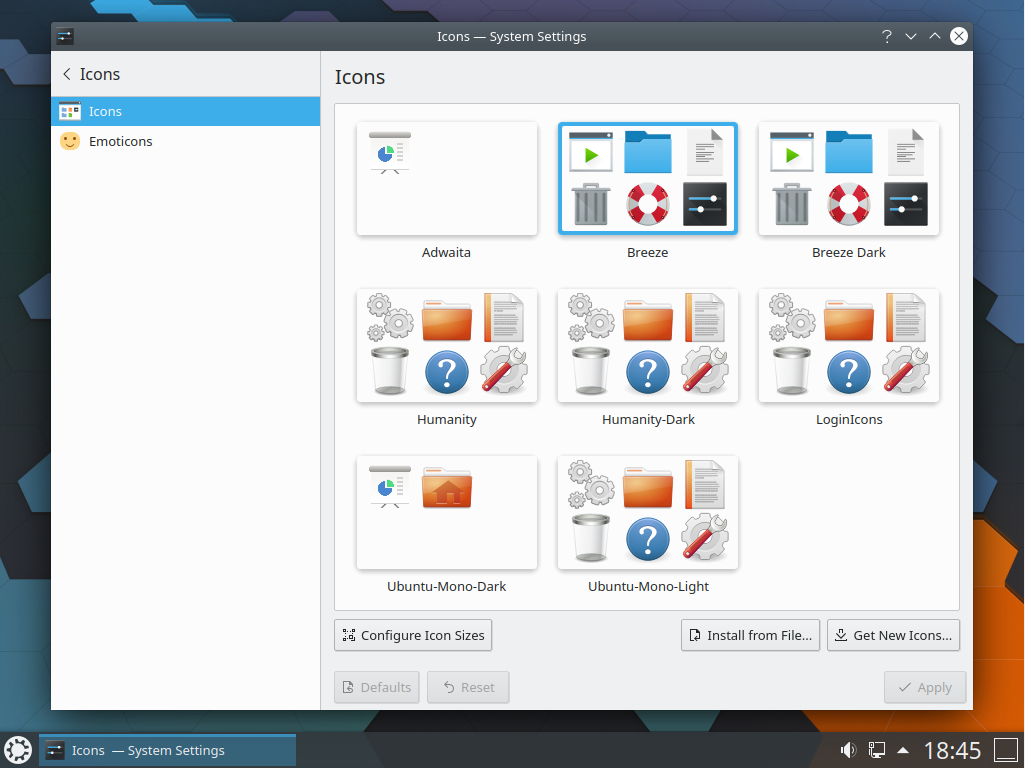Click the 18:45 clock
Image resolution: width=1025 pixels, height=768 pixels.
tap(952, 750)
